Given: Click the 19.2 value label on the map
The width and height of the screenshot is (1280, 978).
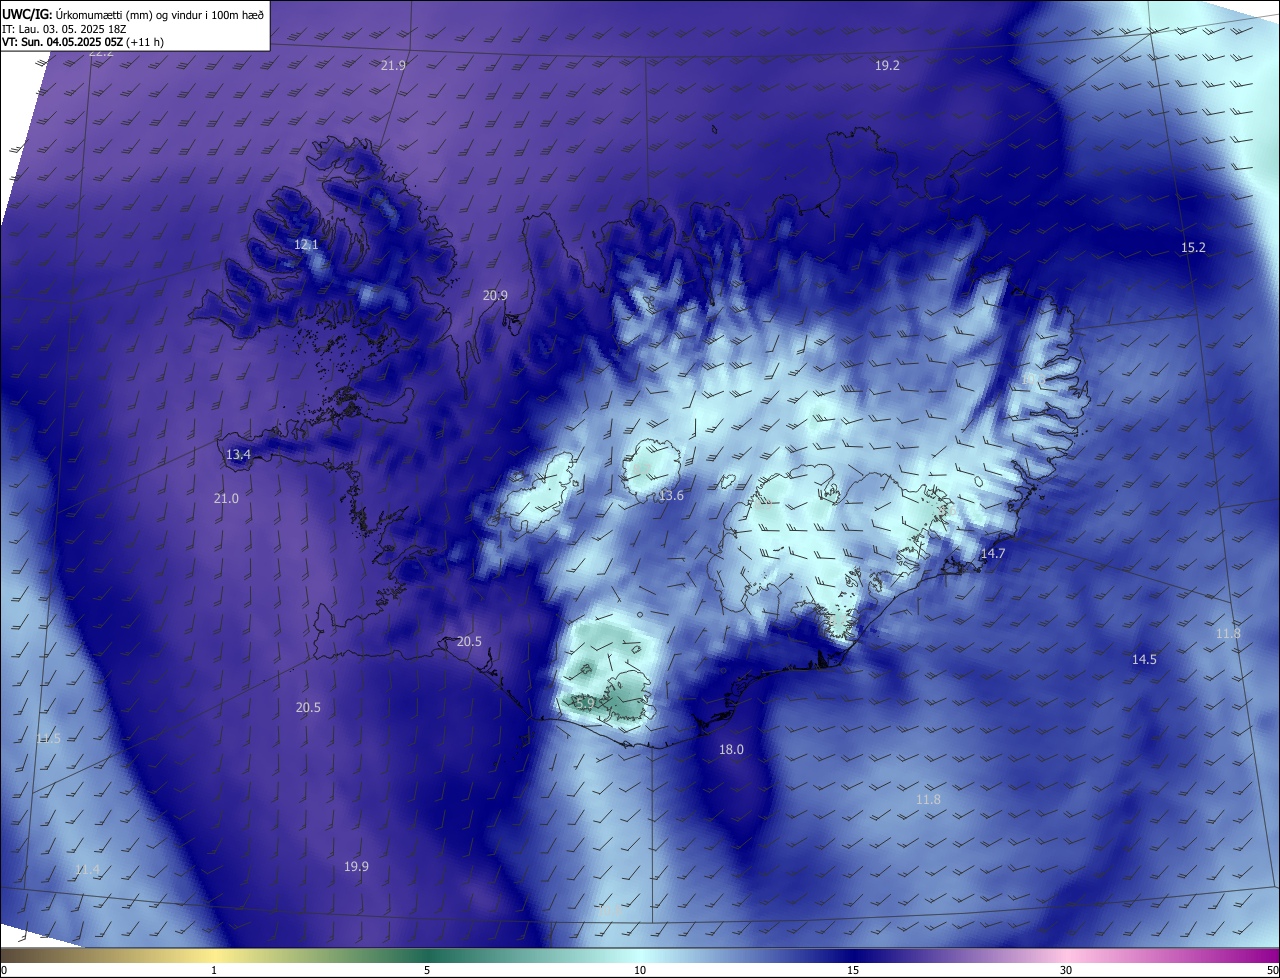Looking at the screenshot, I should (887, 65).
